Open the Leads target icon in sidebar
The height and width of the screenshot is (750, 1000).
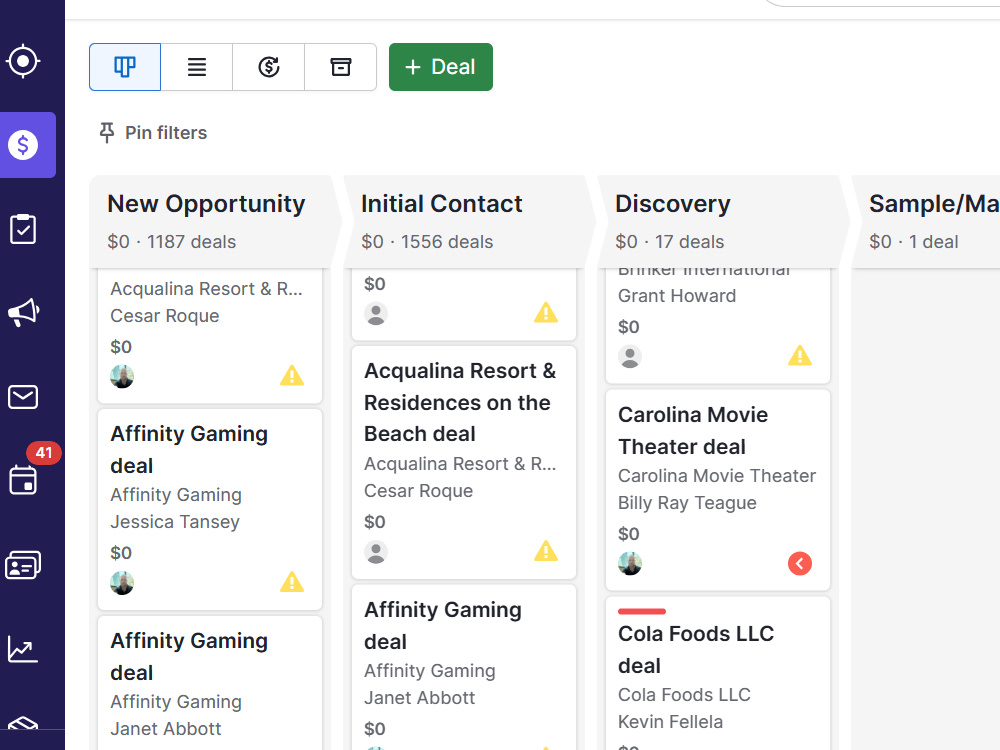point(23,61)
